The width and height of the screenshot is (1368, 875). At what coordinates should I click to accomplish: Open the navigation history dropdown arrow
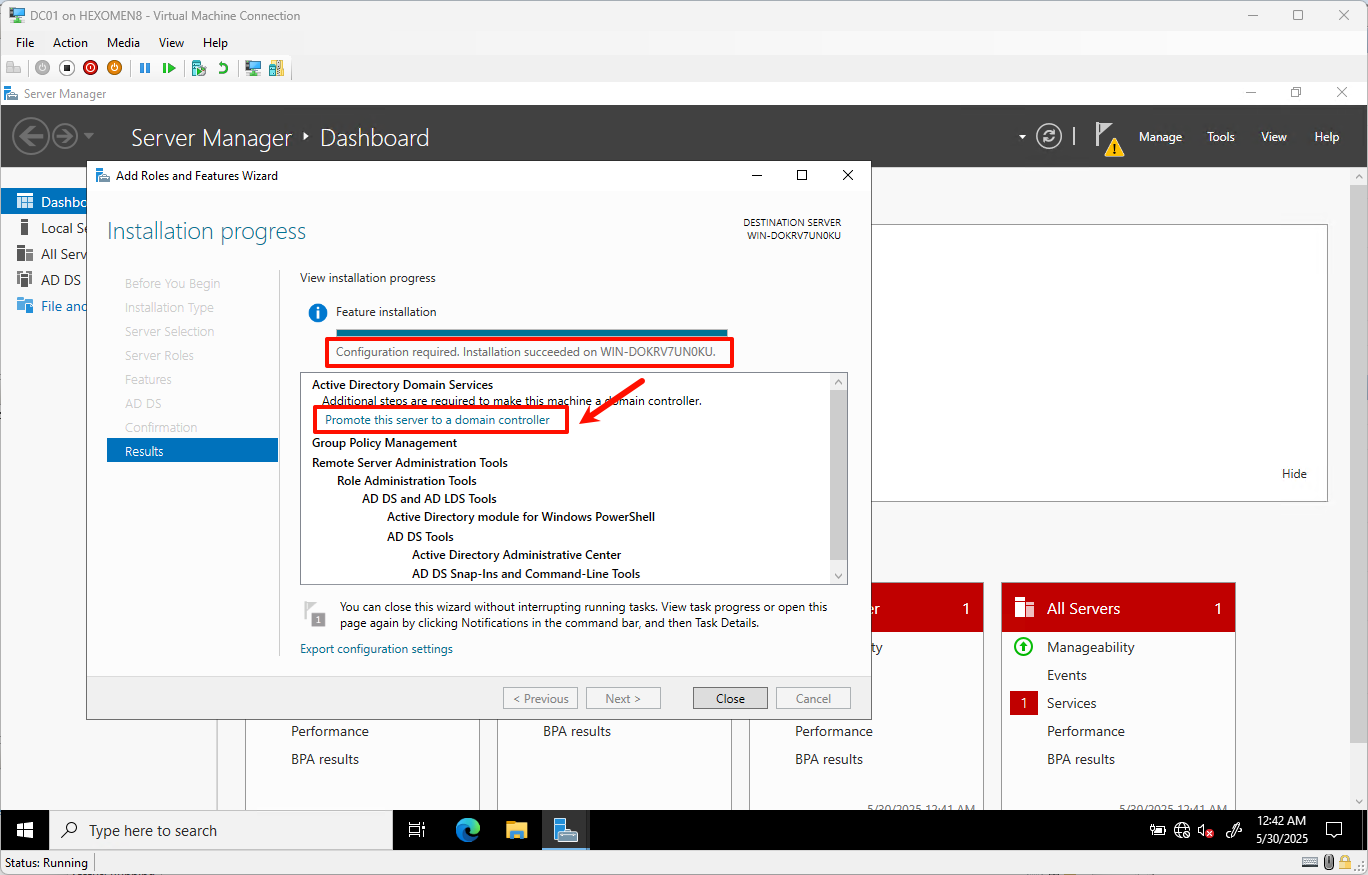pyautogui.click(x=89, y=136)
